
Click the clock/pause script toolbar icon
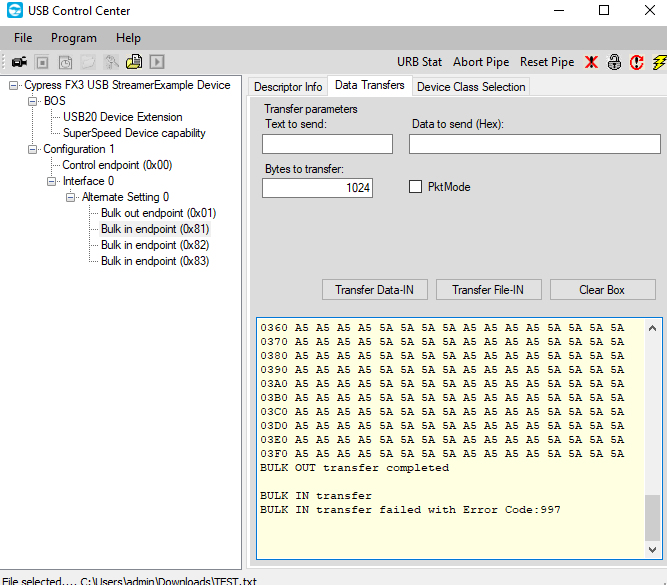tap(65, 63)
